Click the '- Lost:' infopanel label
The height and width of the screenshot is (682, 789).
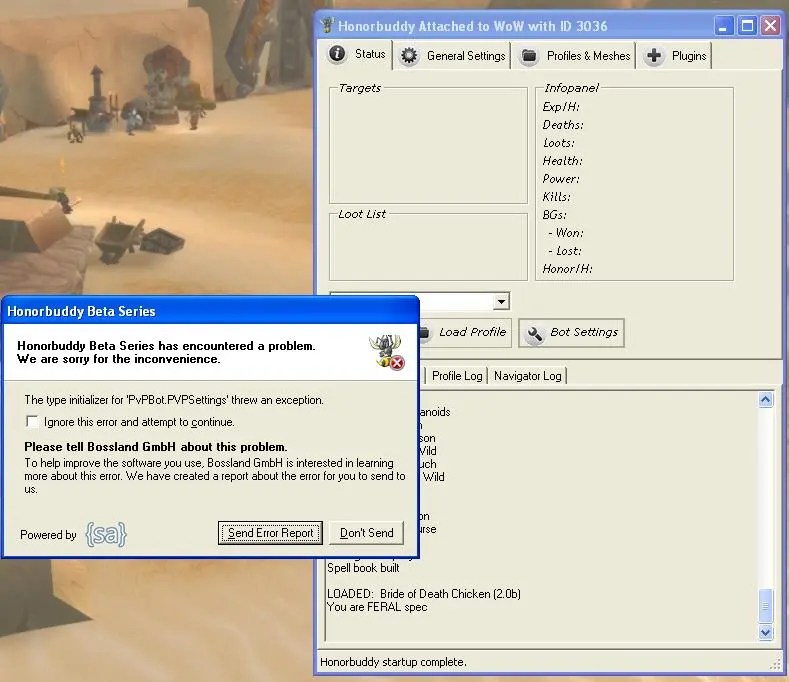(565, 251)
